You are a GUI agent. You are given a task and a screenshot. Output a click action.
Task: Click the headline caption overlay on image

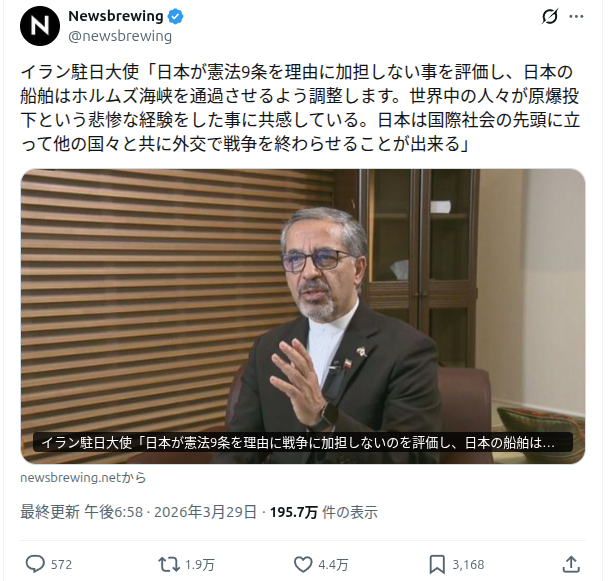coord(303,442)
